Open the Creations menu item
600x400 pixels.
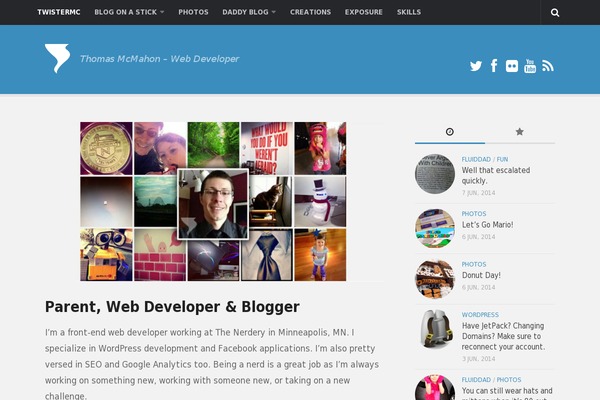point(310,12)
